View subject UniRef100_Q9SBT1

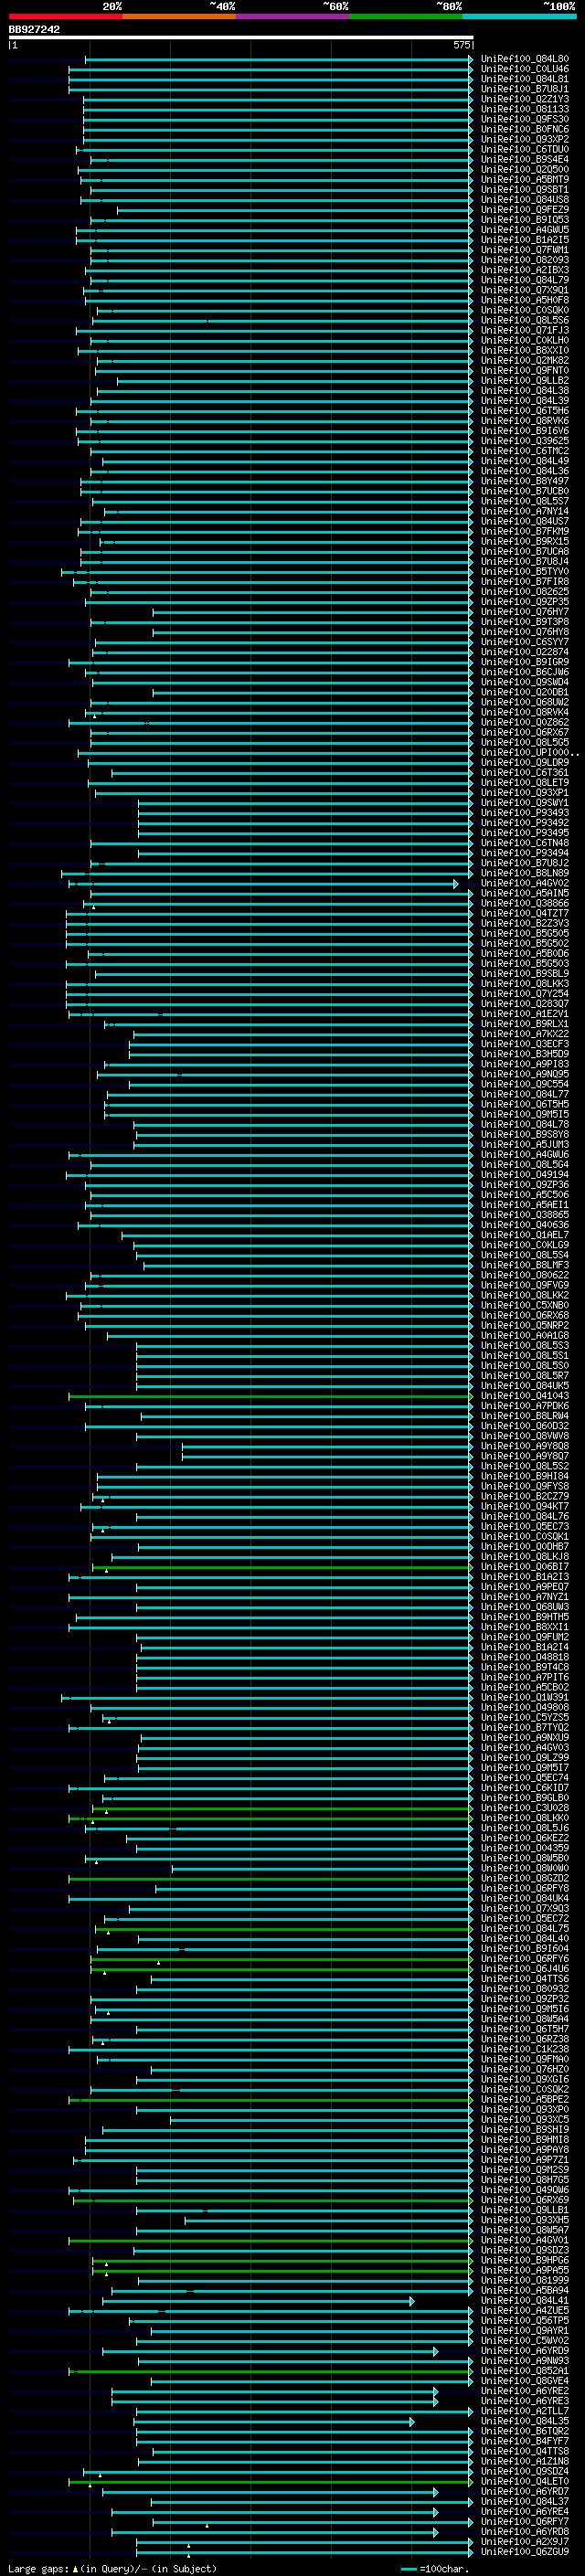pyautogui.click(x=524, y=189)
